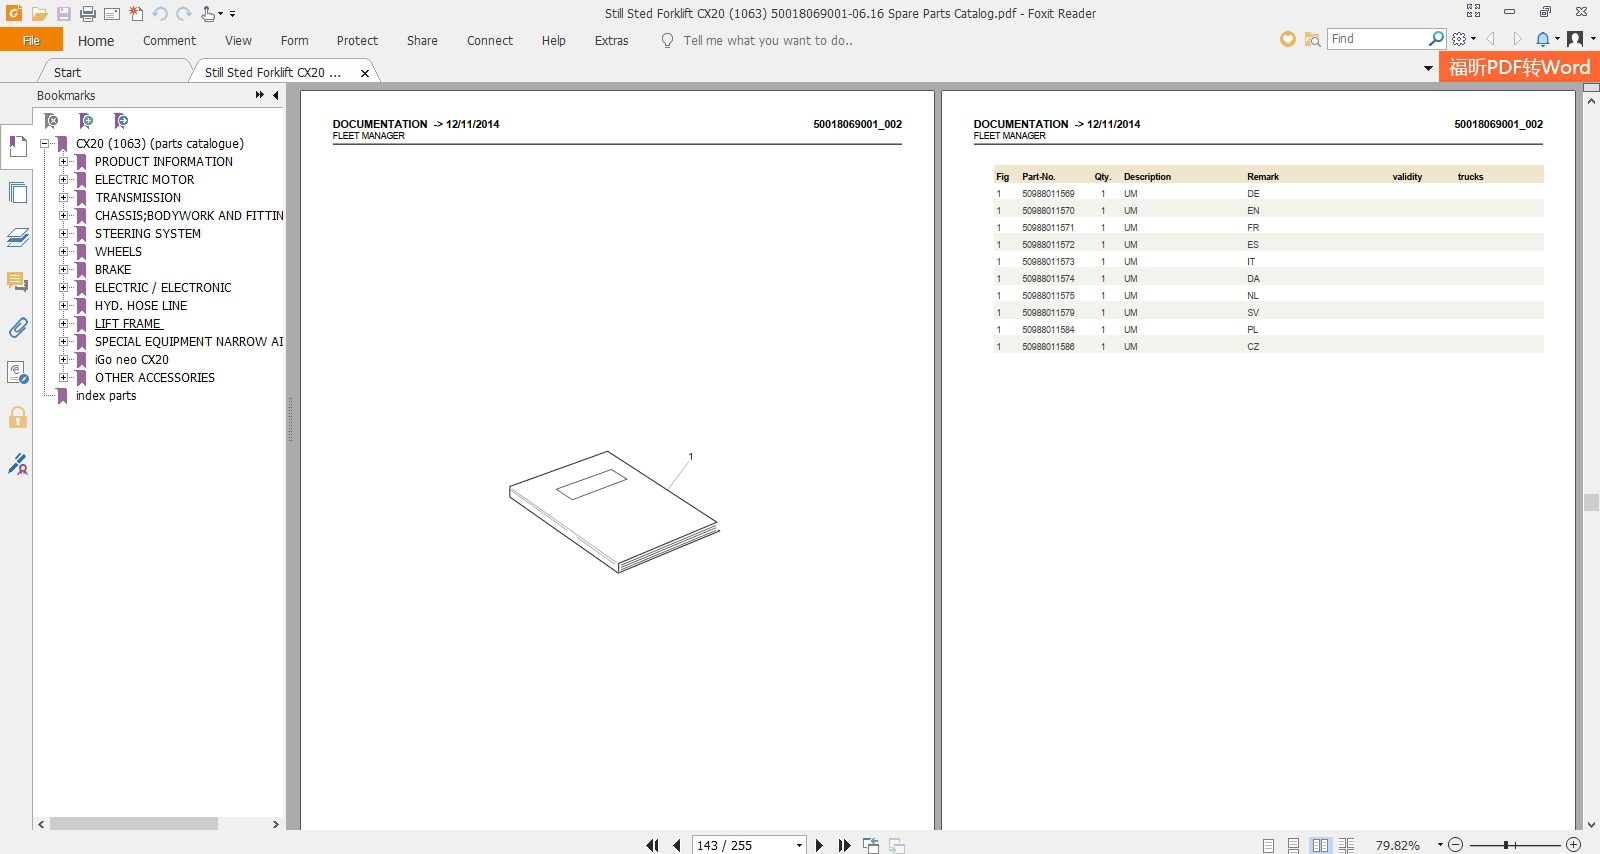Open the Security lock panel
1600x854 pixels.
click(17, 417)
